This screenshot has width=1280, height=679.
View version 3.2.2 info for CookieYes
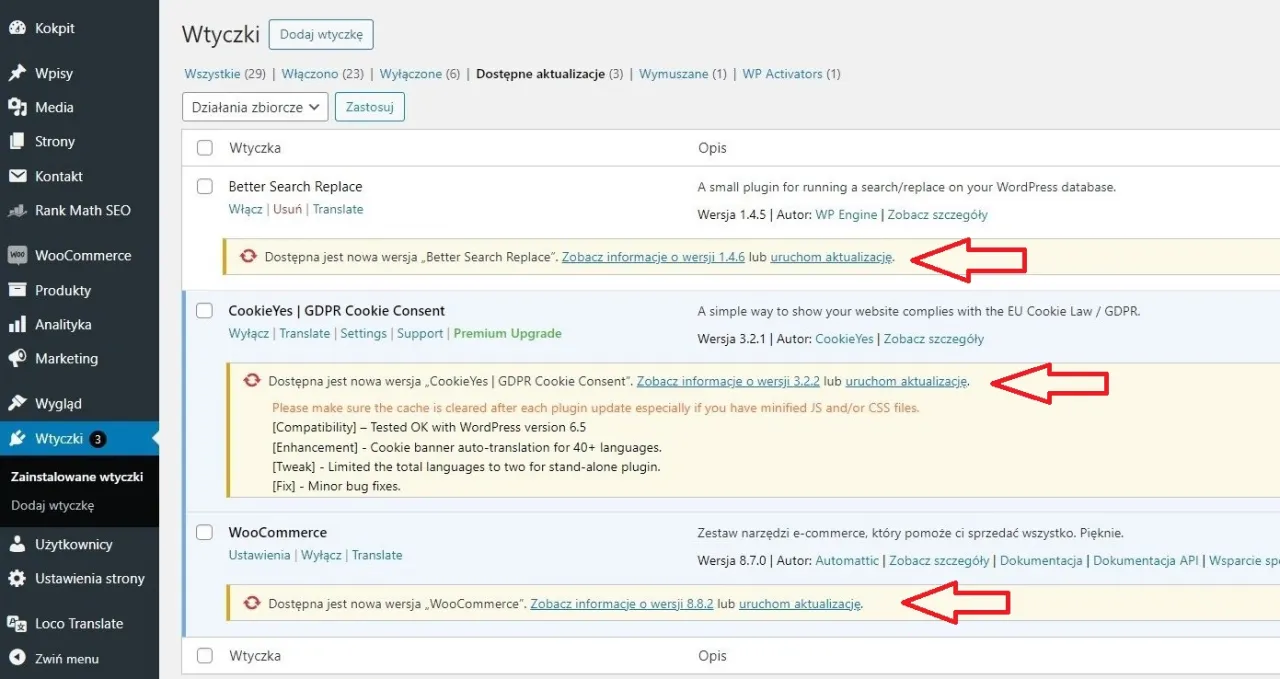coord(728,381)
